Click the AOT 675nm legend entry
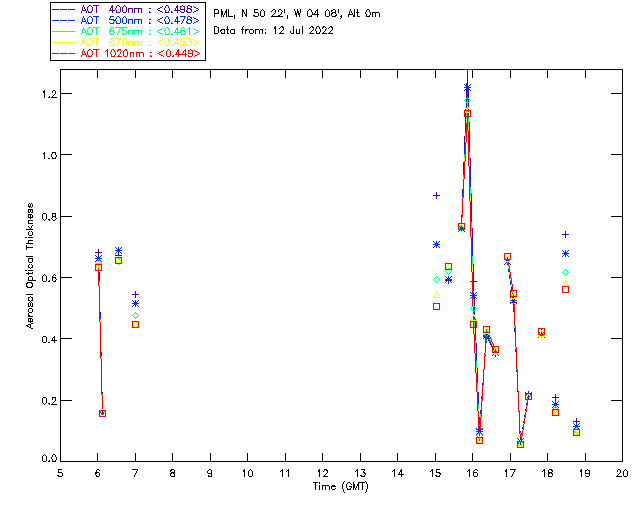Image resolution: width=640 pixels, height=512 pixels. click(x=128, y=31)
